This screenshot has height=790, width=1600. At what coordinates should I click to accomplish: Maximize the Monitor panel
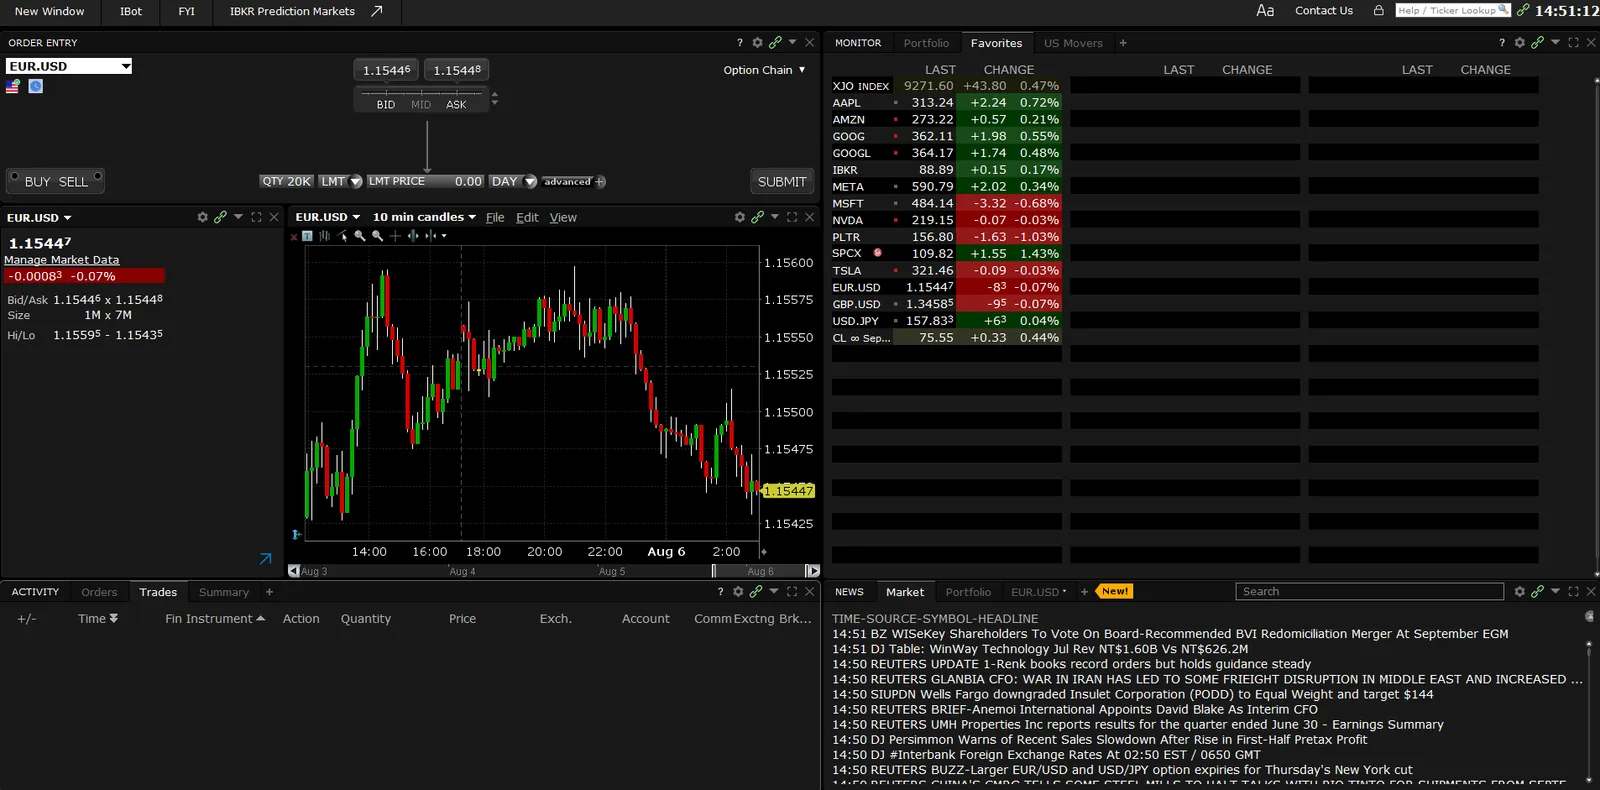coord(1573,43)
